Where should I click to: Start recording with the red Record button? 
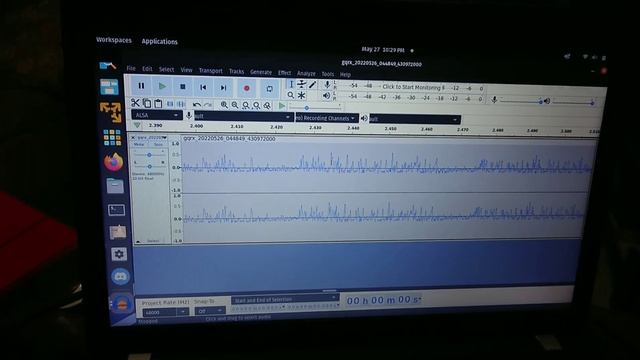click(247, 88)
